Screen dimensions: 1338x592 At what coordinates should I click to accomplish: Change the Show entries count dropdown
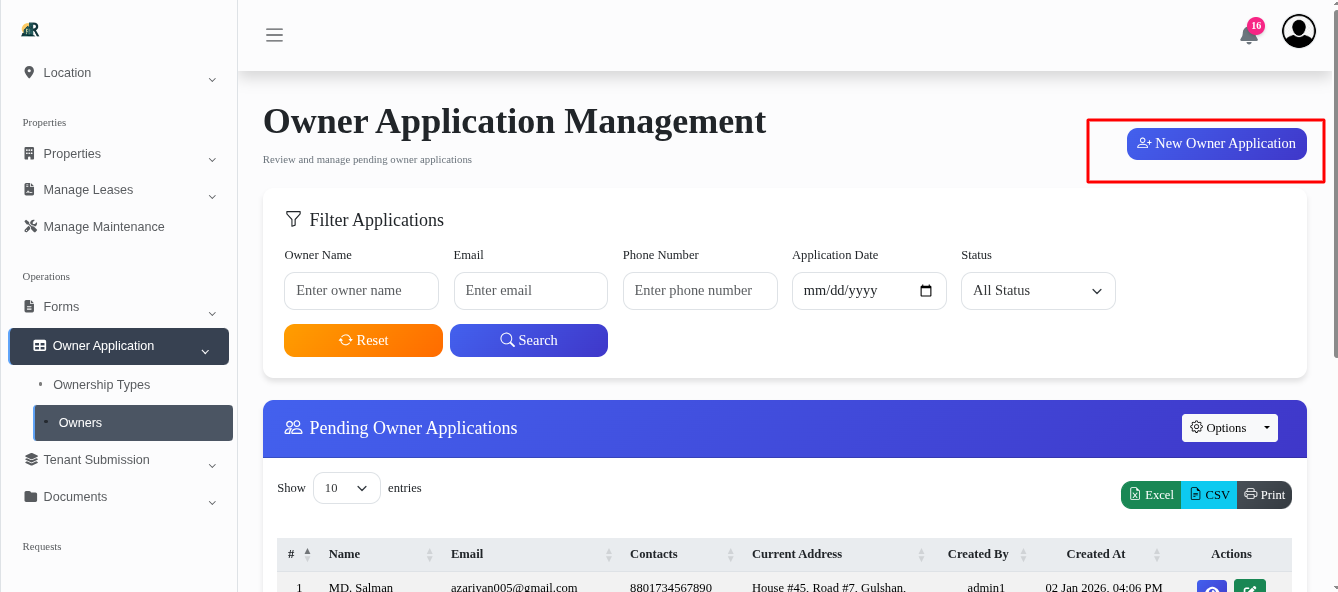click(x=346, y=488)
